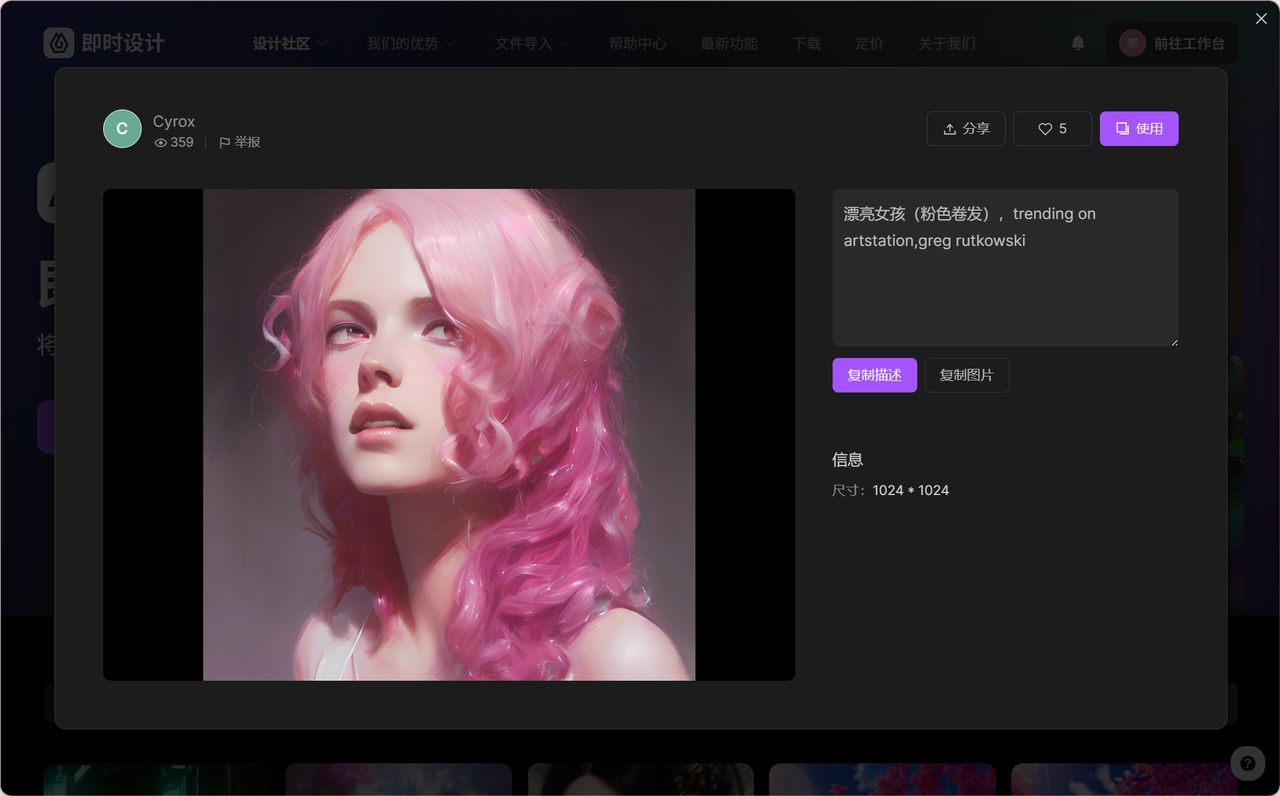1280x796 pixels.
Task: Open the 最新功能 menu item
Action: pos(729,44)
